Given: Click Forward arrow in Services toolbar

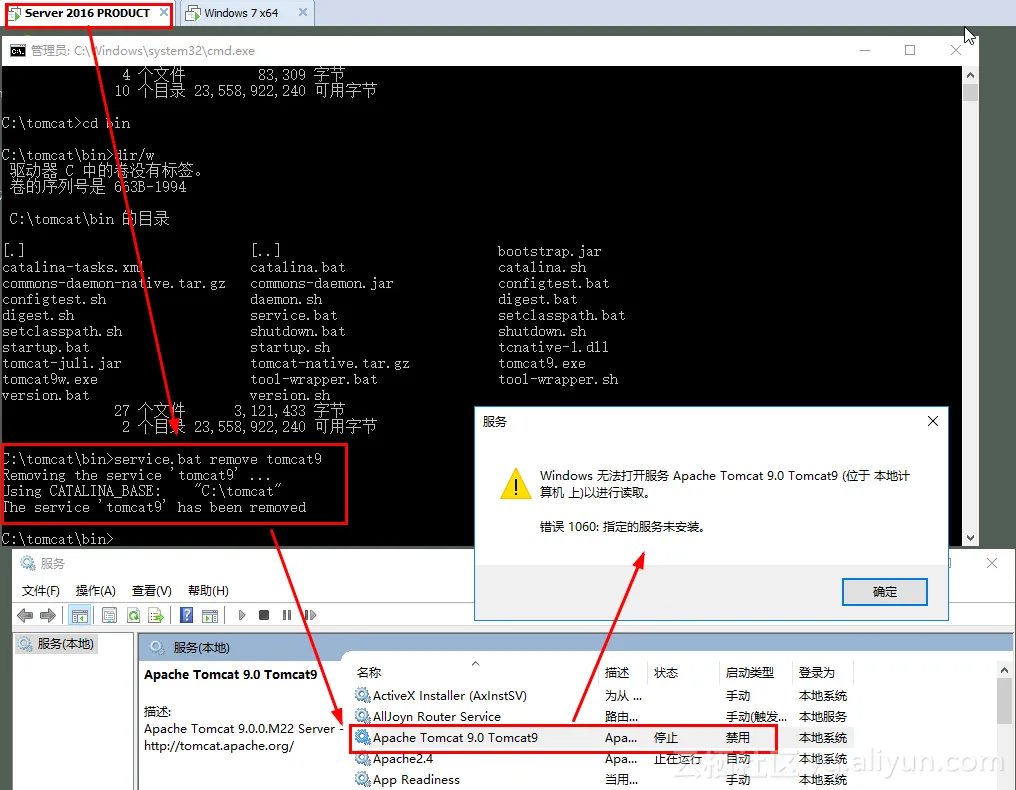Looking at the screenshot, I should (47, 615).
